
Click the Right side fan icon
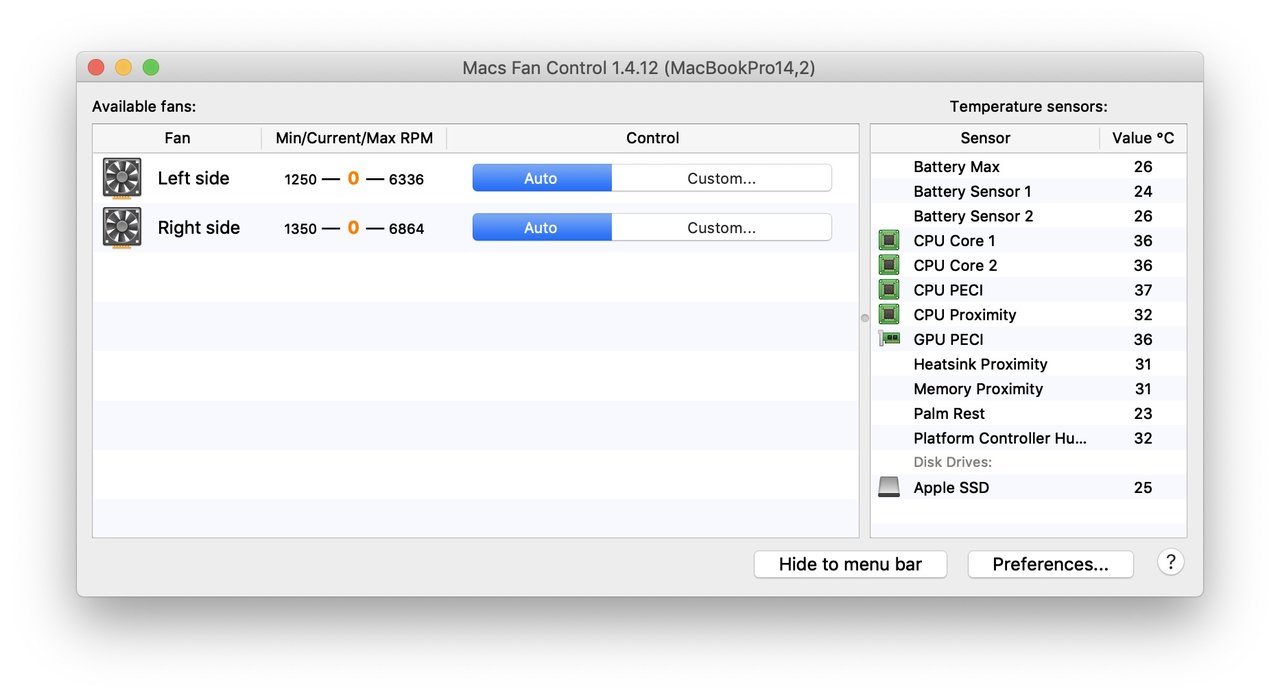pos(122,227)
